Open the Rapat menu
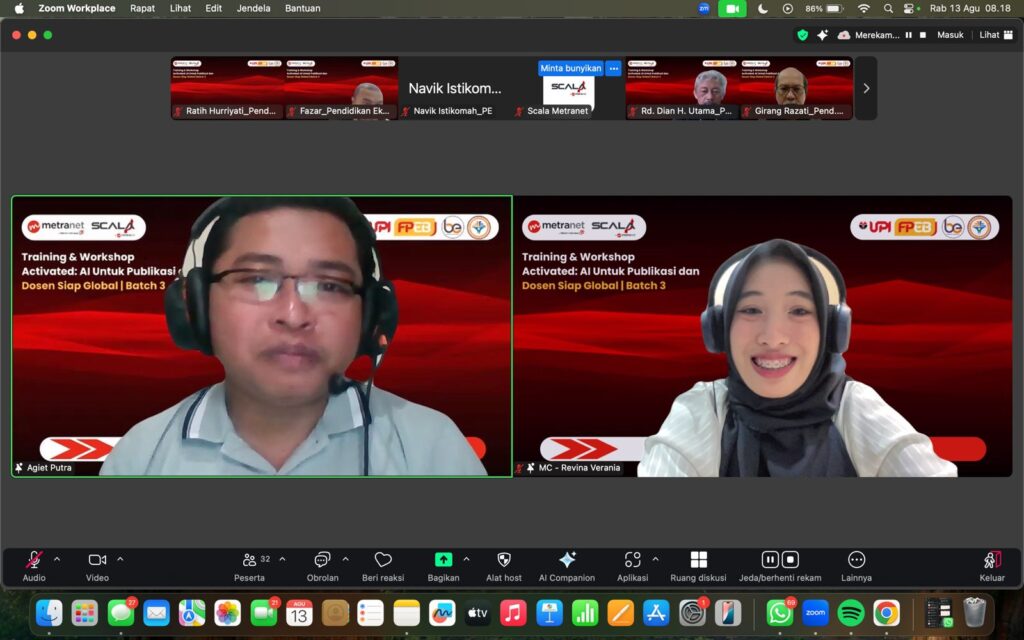 (x=142, y=8)
